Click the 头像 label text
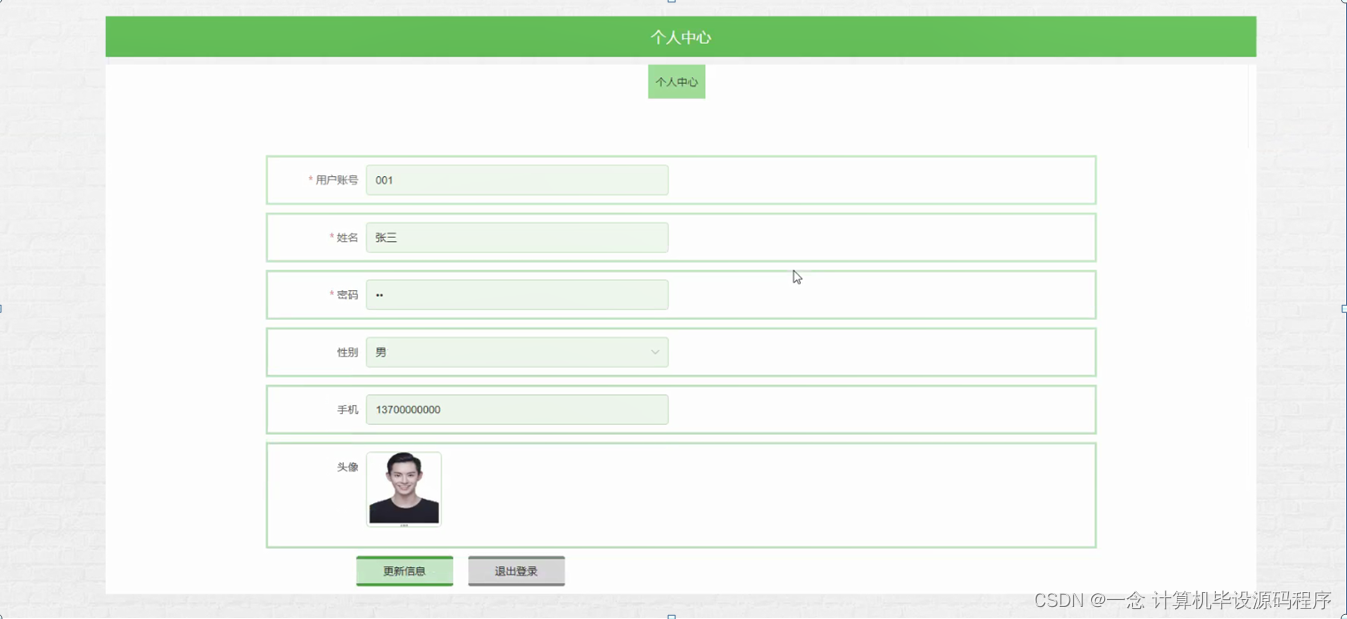1347x619 pixels. tap(347, 467)
